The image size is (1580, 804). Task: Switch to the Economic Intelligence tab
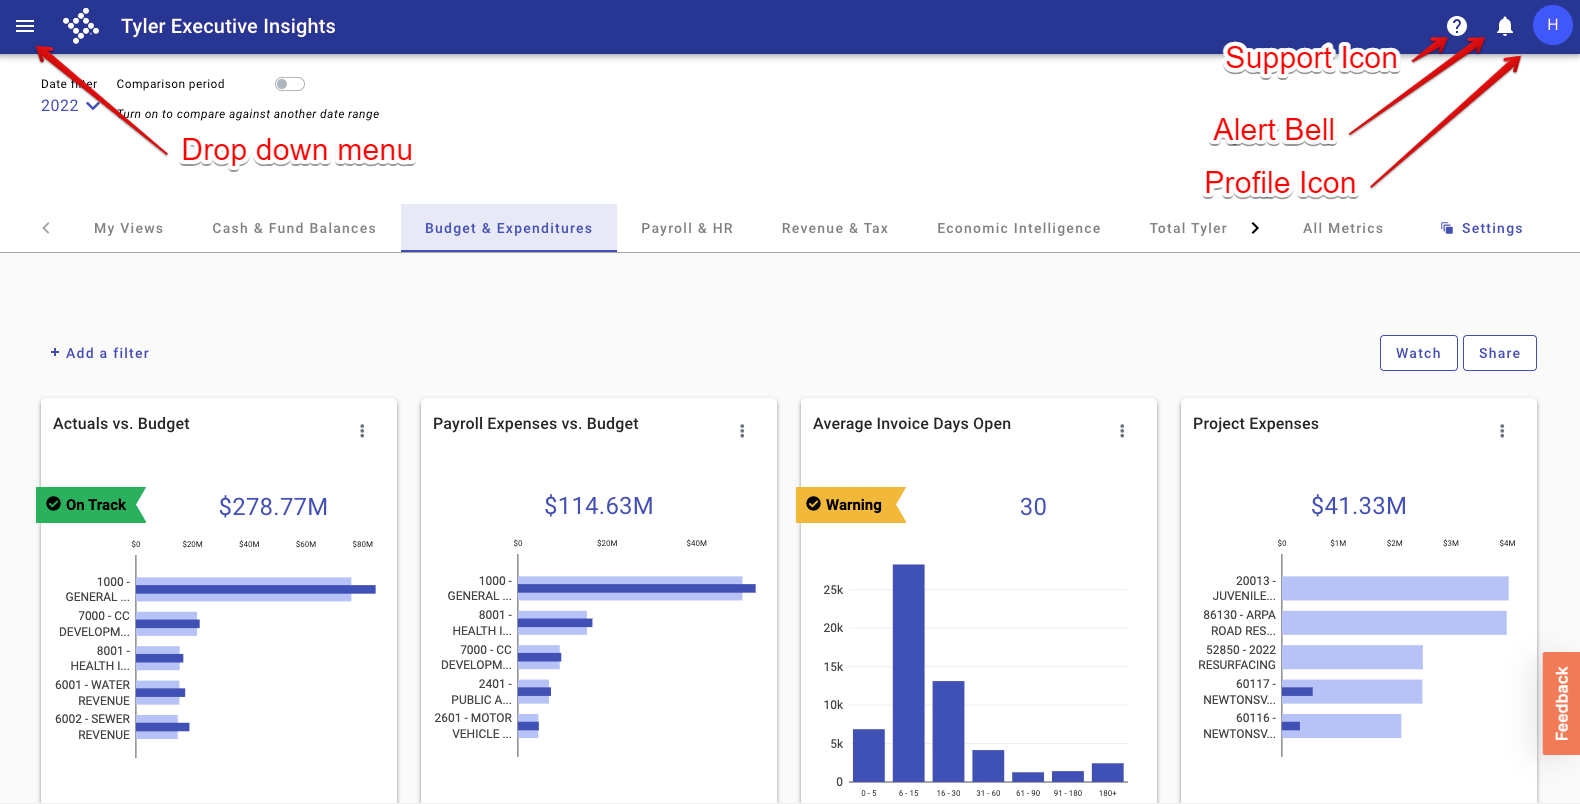[1019, 228]
